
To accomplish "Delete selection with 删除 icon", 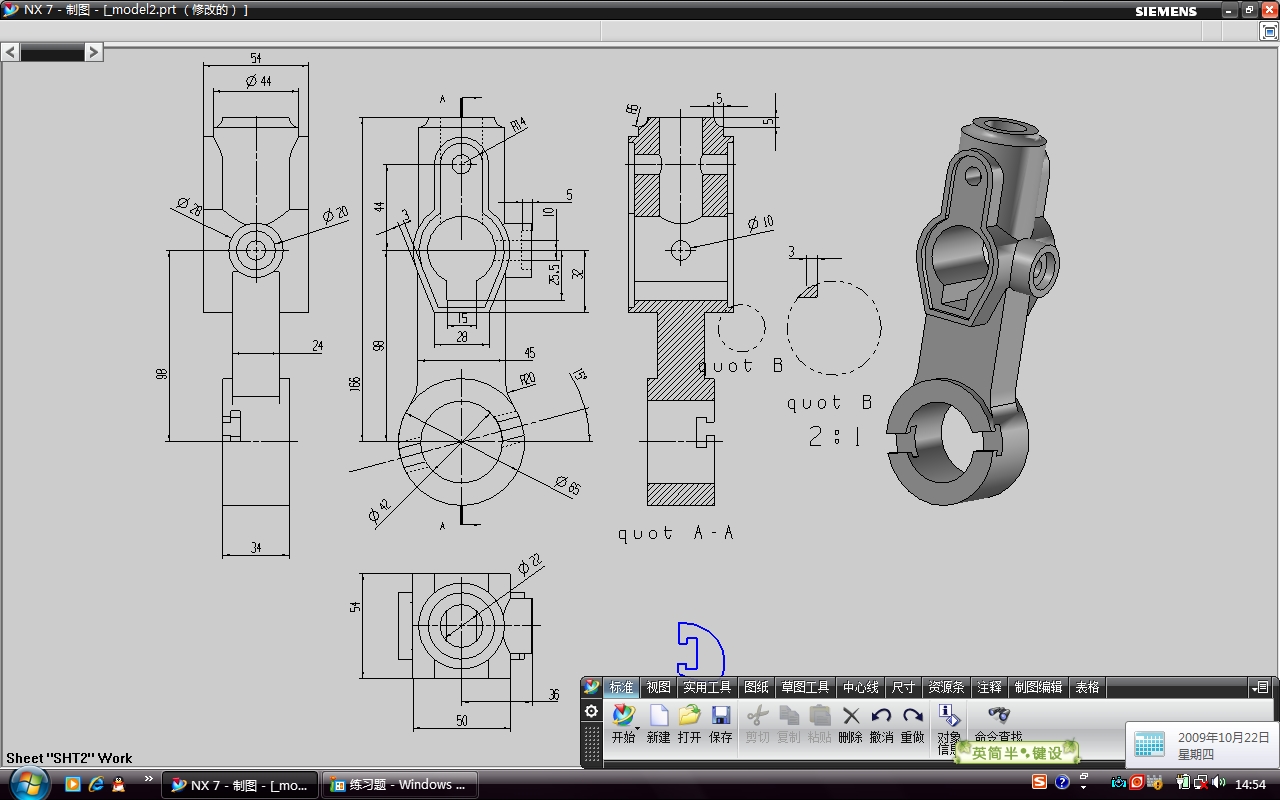I will click(850, 724).
